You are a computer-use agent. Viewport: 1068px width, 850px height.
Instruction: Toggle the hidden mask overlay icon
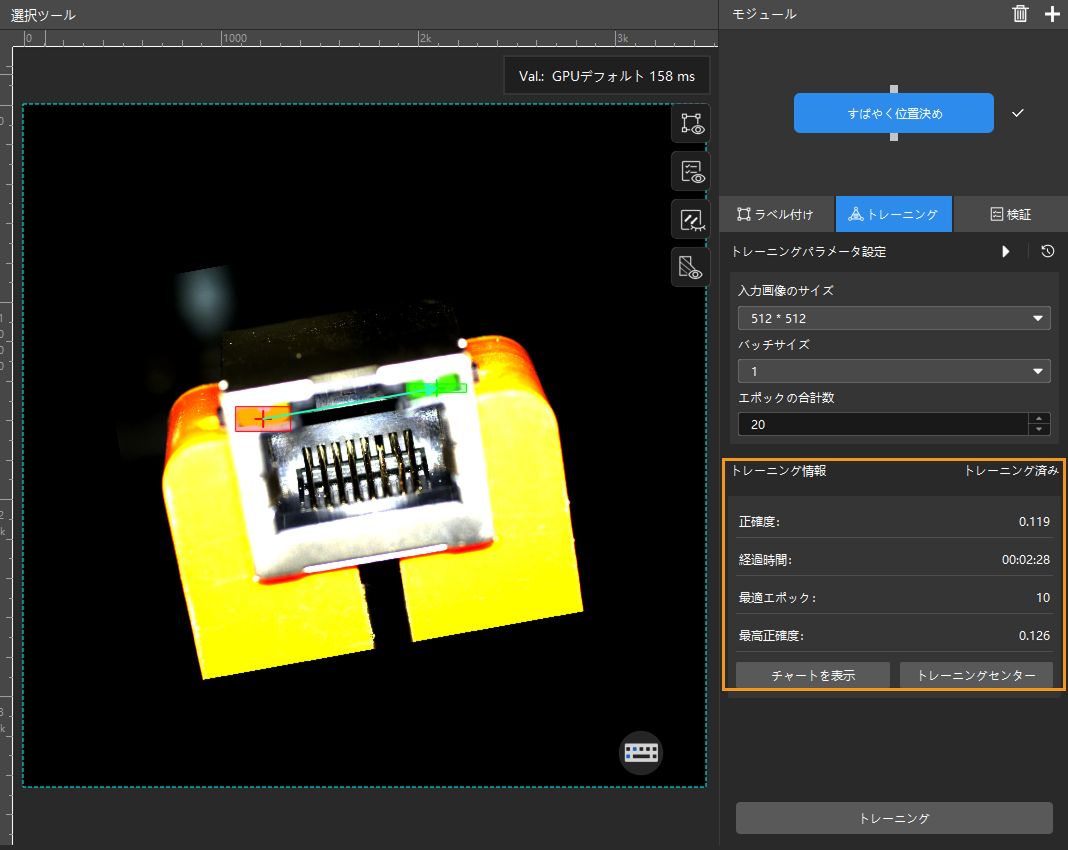691,219
